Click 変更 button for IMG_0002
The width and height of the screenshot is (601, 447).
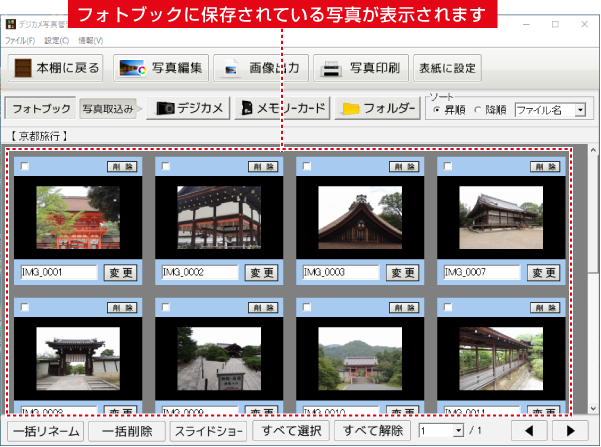click(x=261, y=272)
